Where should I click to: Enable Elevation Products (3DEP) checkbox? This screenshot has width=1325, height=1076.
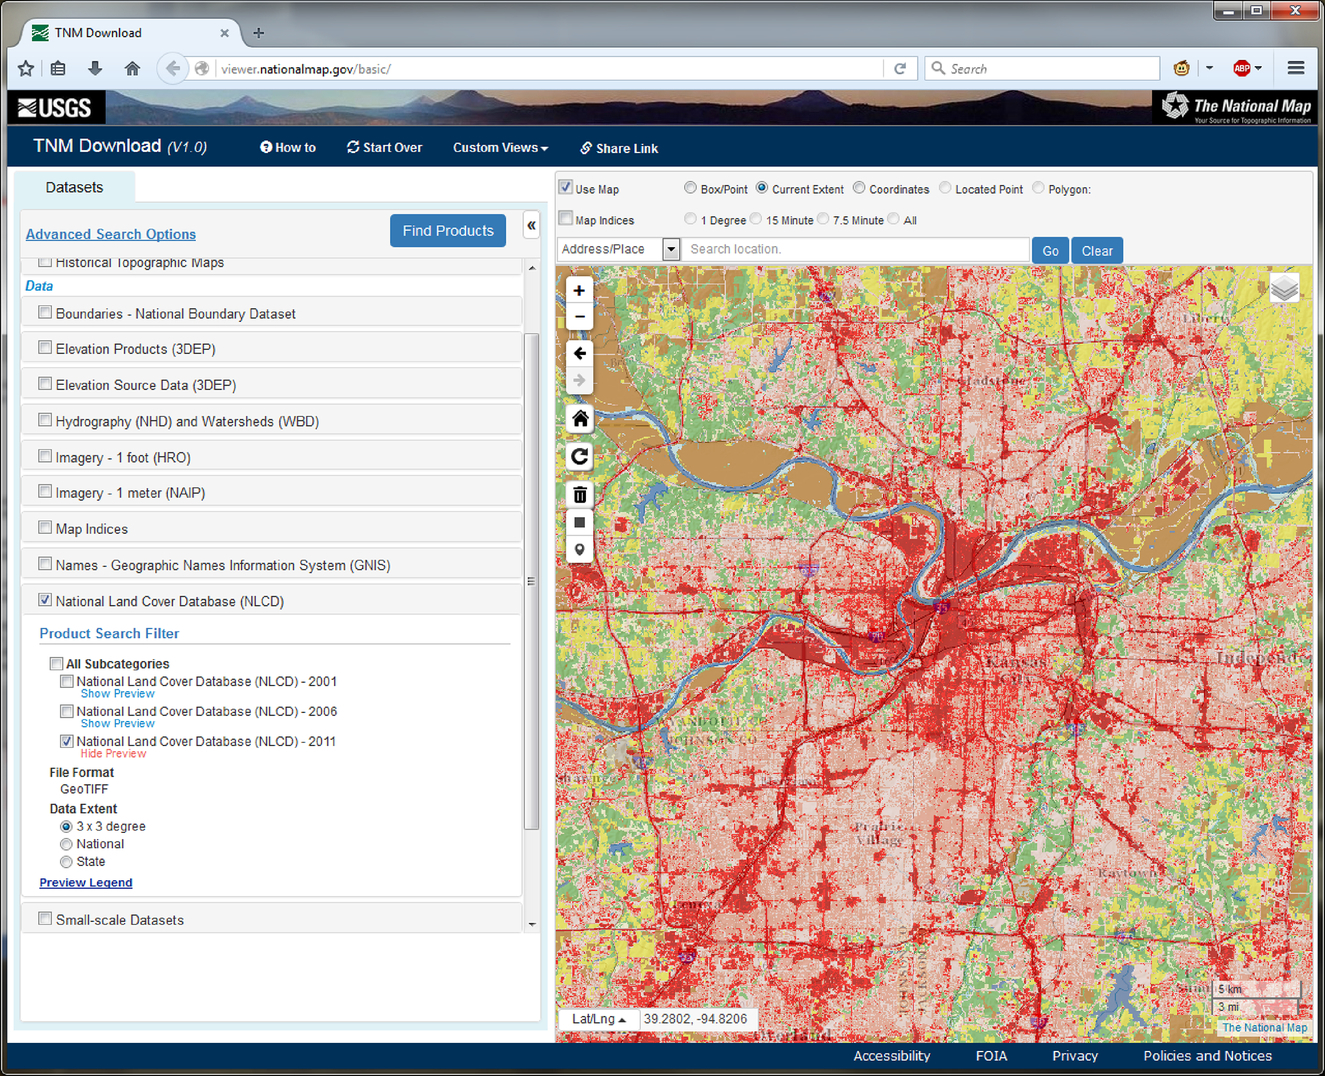[45, 348]
